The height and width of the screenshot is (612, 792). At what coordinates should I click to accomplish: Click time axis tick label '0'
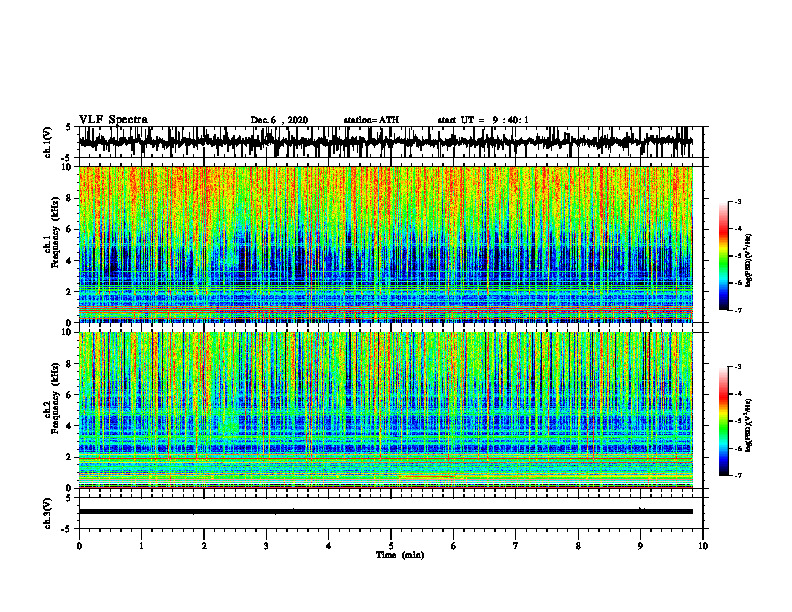click(x=79, y=546)
